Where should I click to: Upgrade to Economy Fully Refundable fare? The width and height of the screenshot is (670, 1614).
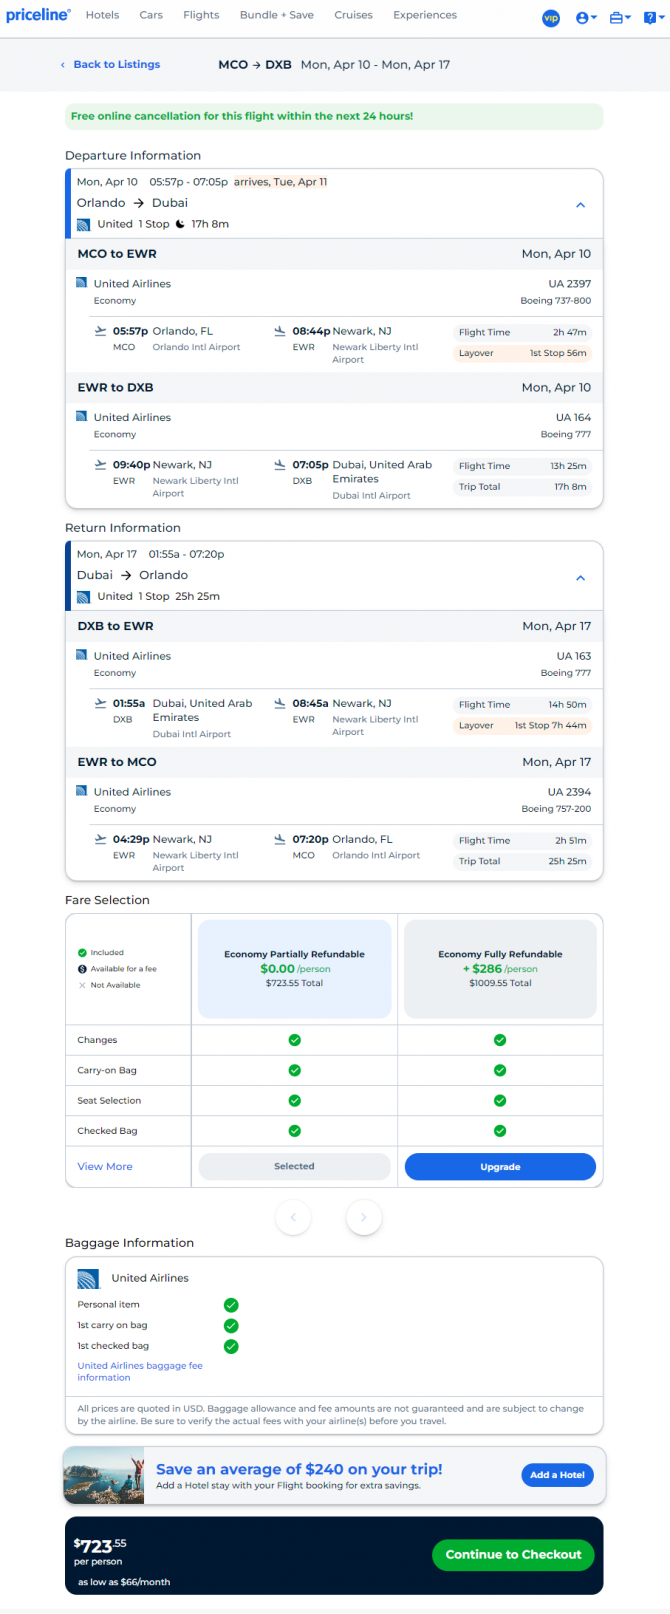click(x=500, y=1167)
